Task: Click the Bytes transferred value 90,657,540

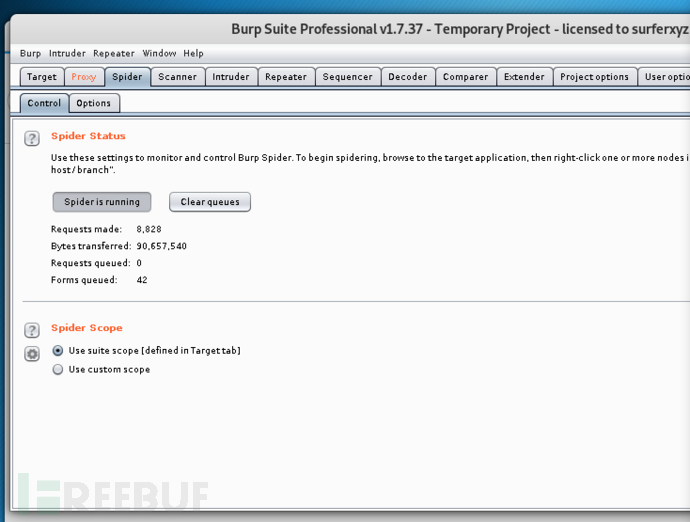Action: pyautogui.click(x=161, y=246)
